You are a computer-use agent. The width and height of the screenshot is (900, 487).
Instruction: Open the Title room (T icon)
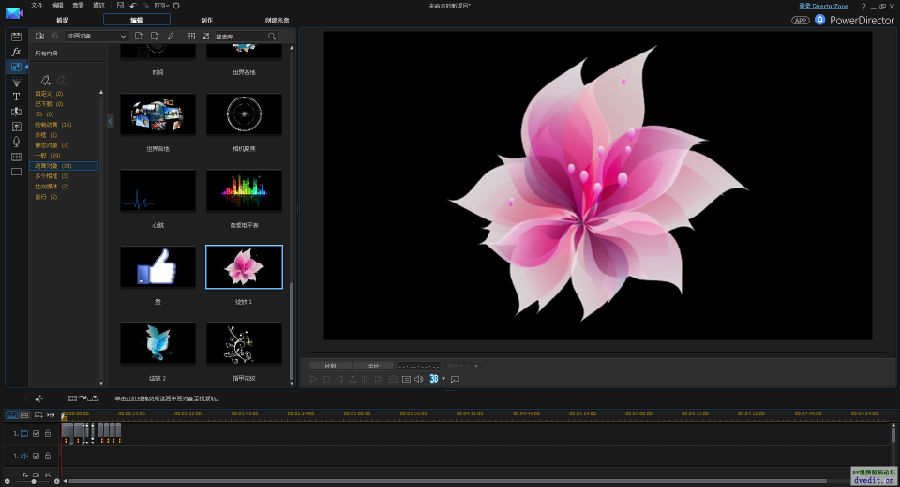[16, 96]
